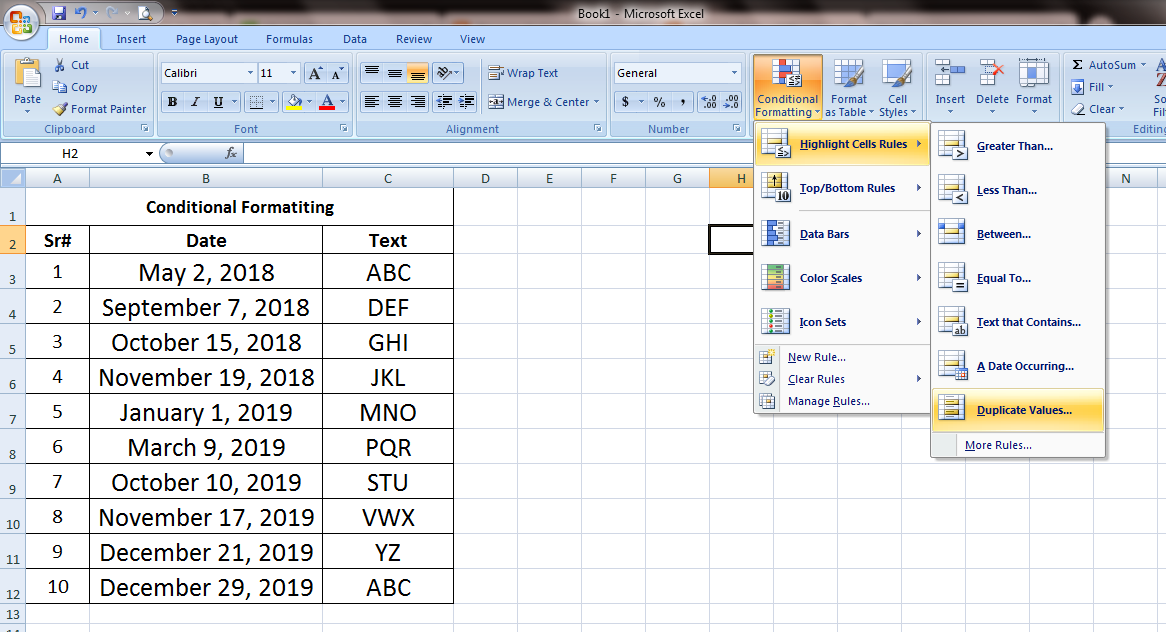Select the Format Painter icon
This screenshot has width=1166, height=632.
click(99, 108)
